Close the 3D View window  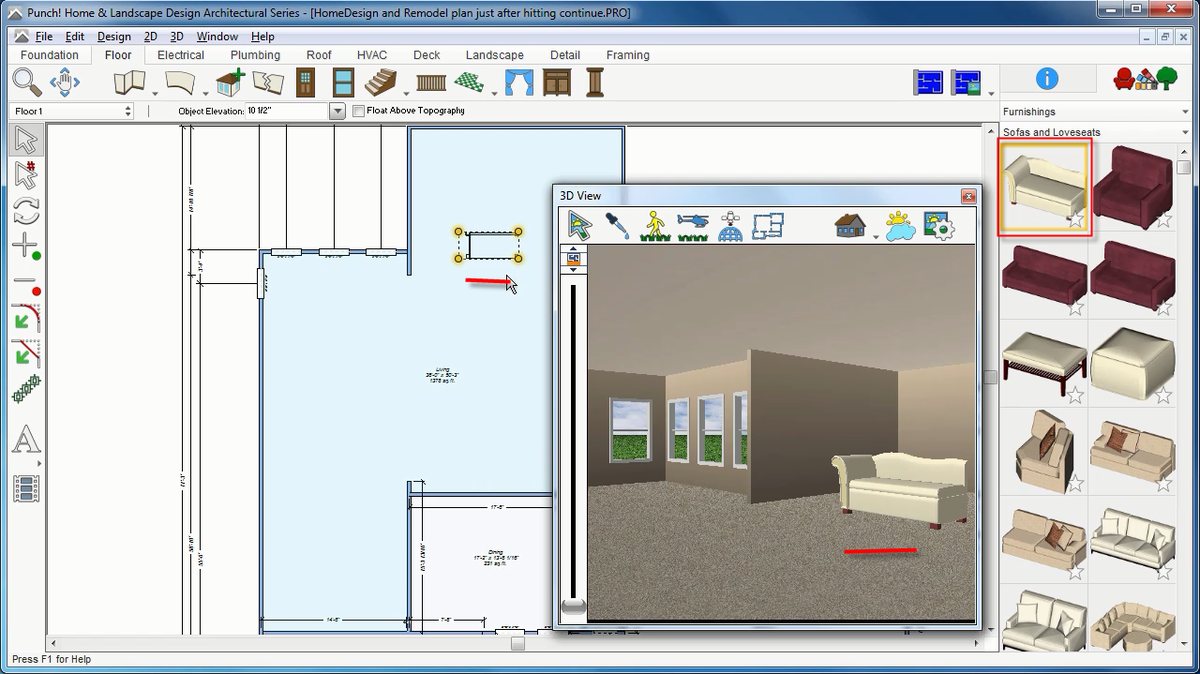[x=967, y=196]
